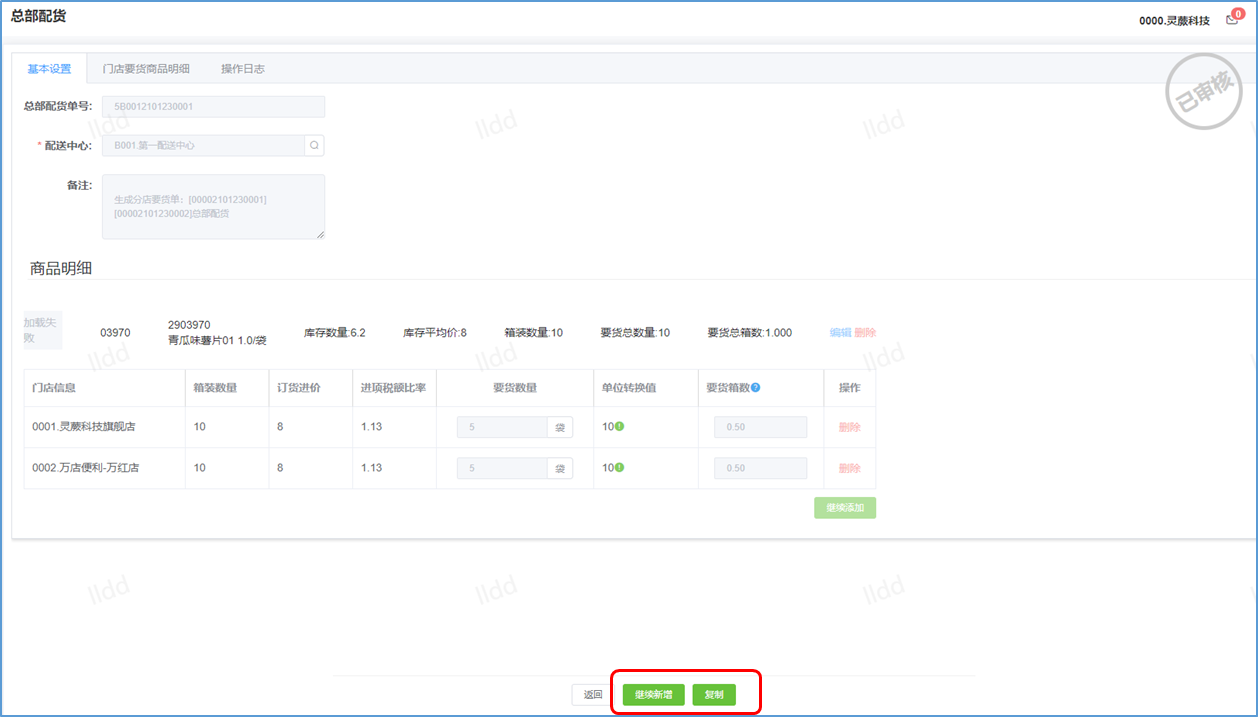Click the green info icon in 万红店 row

click(620, 468)
